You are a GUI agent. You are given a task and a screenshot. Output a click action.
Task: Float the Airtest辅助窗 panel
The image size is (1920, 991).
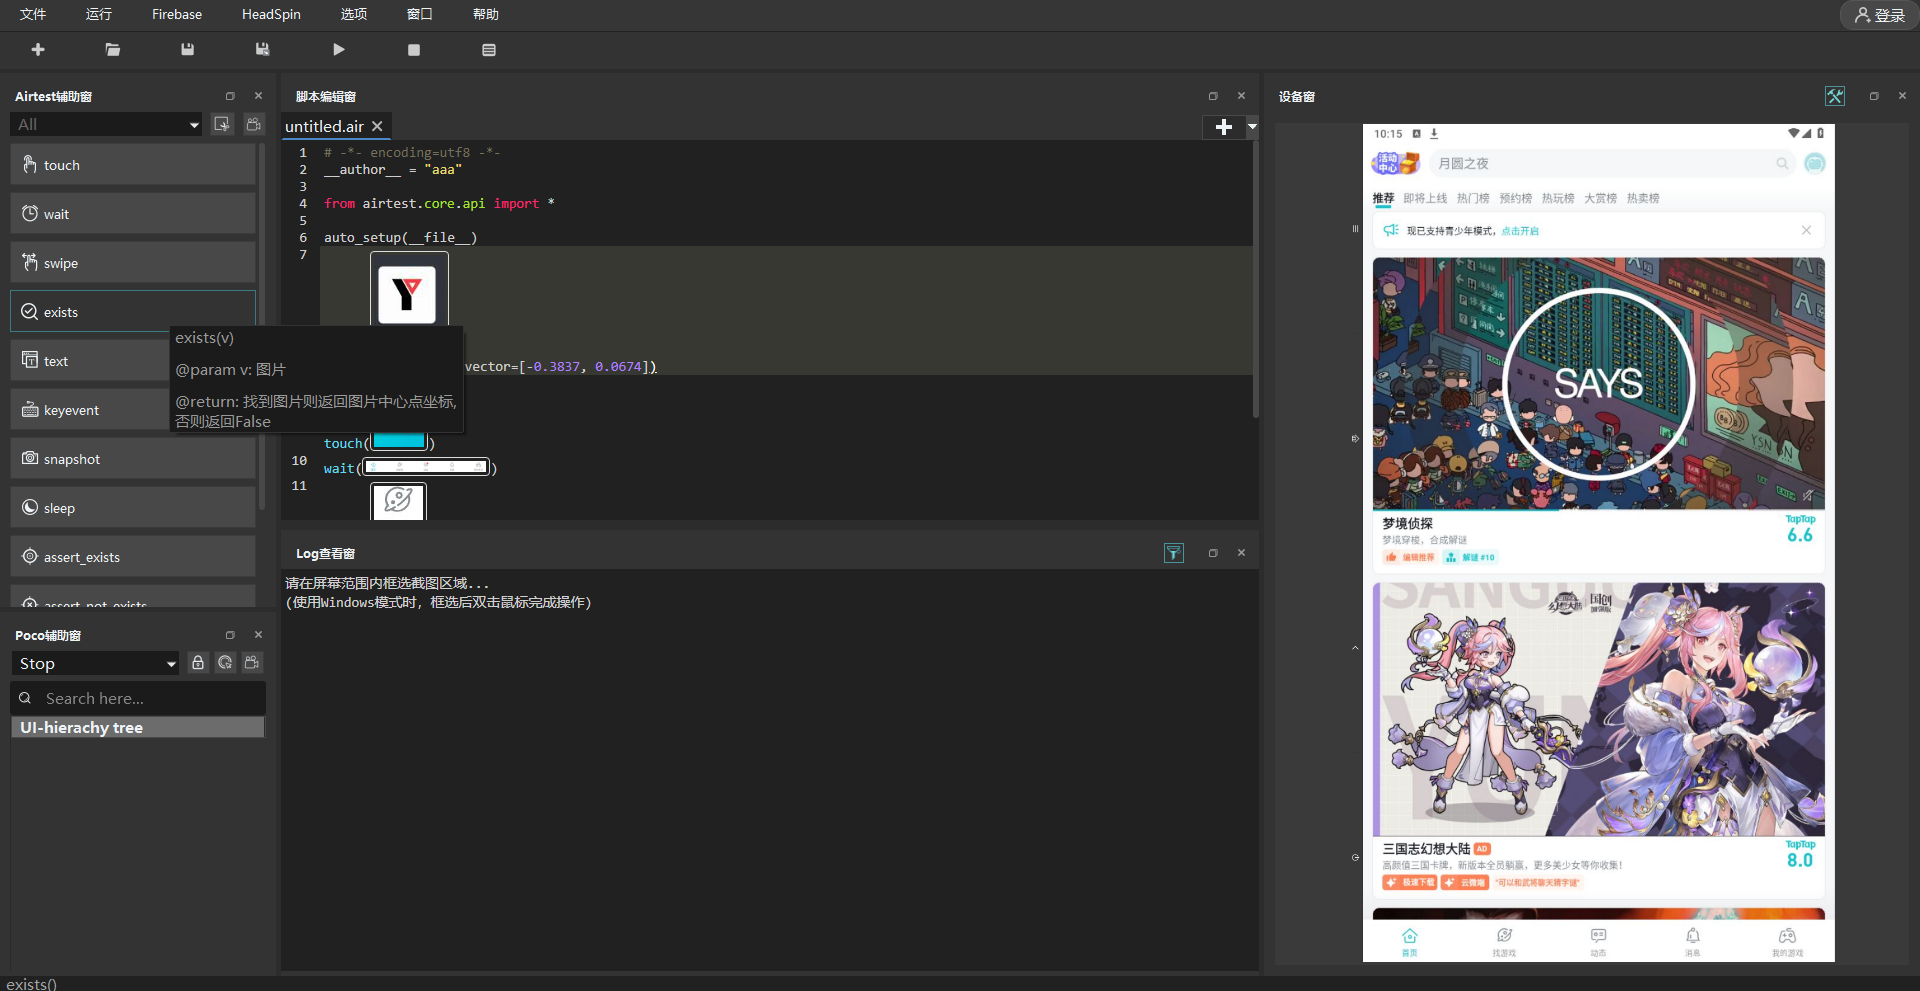click(230, 96)
